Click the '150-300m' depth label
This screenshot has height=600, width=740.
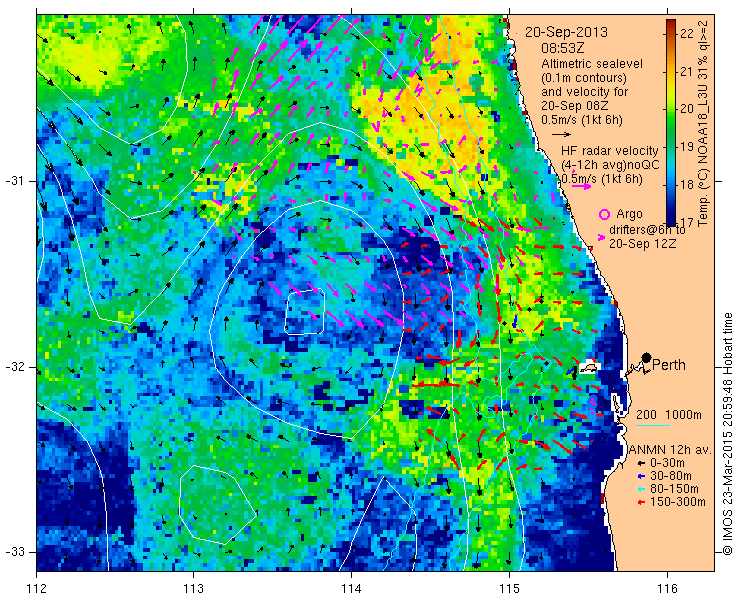coord(678,502)
